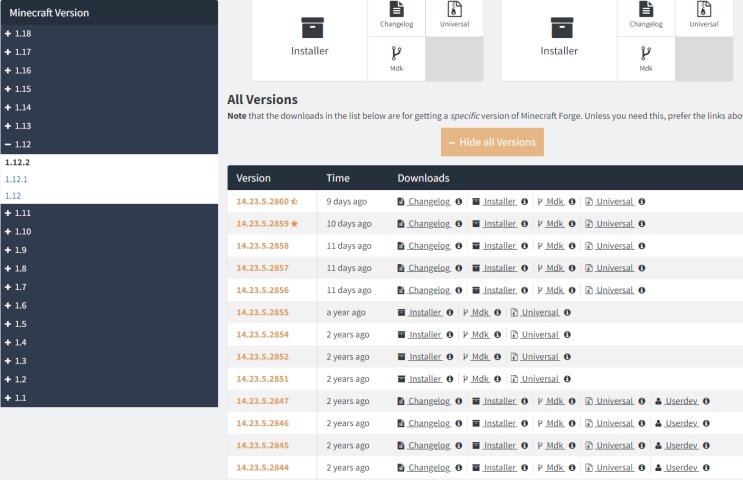Open Userdev link for version 14.23.5.2845
Screen dimensions: 743x480
[x=681, y=446]
